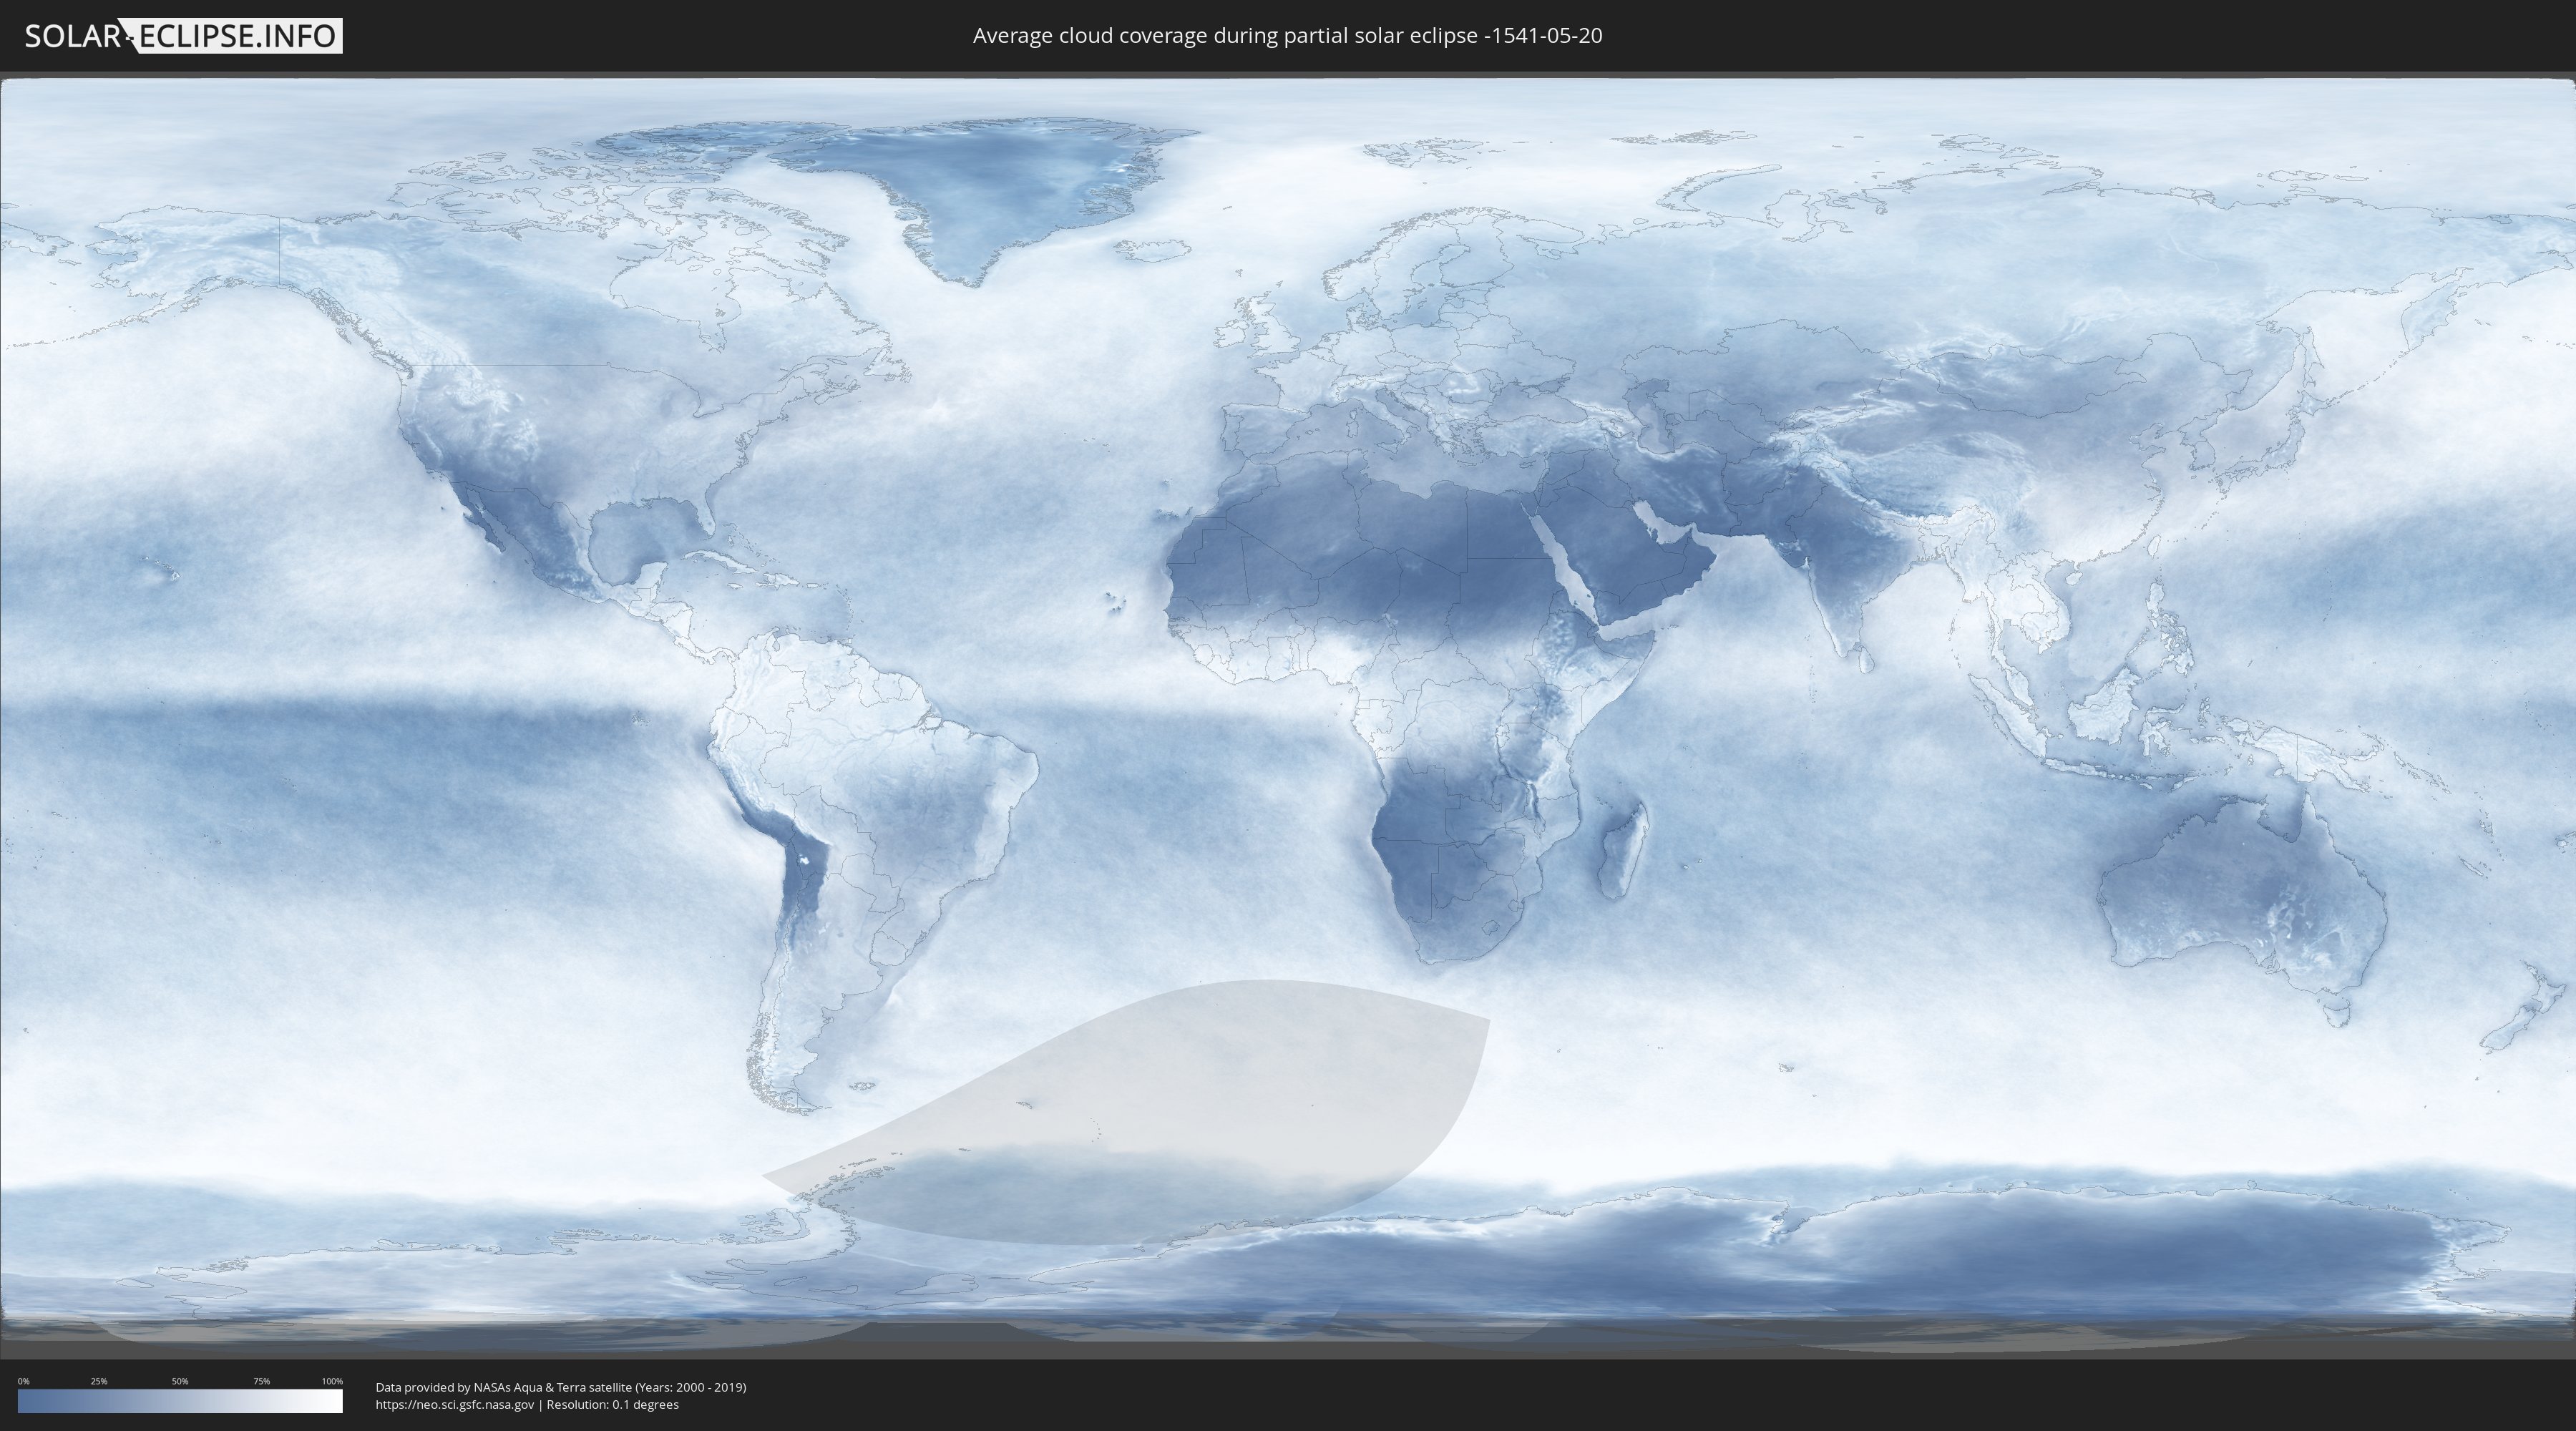
Task: Click the 50% legend label
Action: click(x=180, y=1381)
